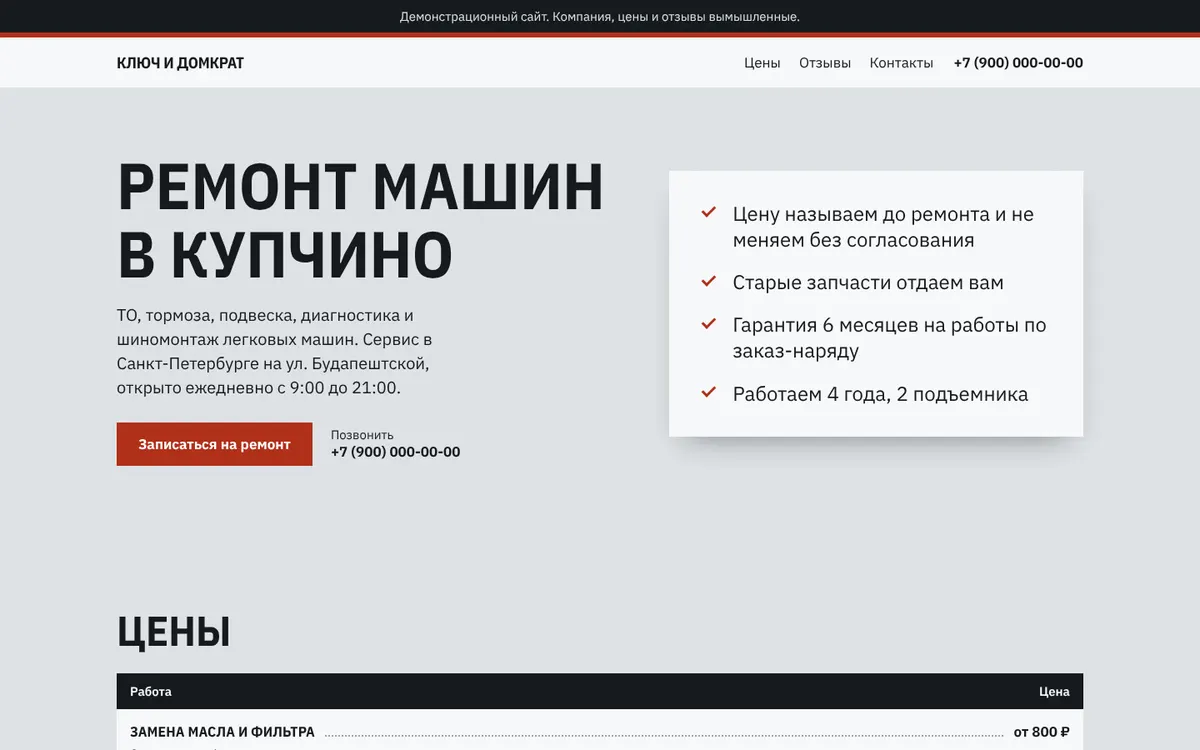Click the Позвонить label
The image size is (1200, 750).
362,435
